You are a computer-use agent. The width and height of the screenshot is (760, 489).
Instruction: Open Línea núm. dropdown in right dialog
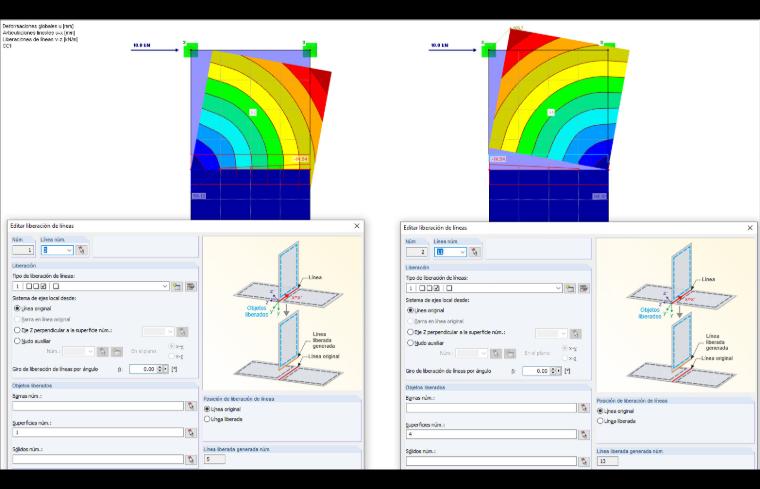coord(462,252)
